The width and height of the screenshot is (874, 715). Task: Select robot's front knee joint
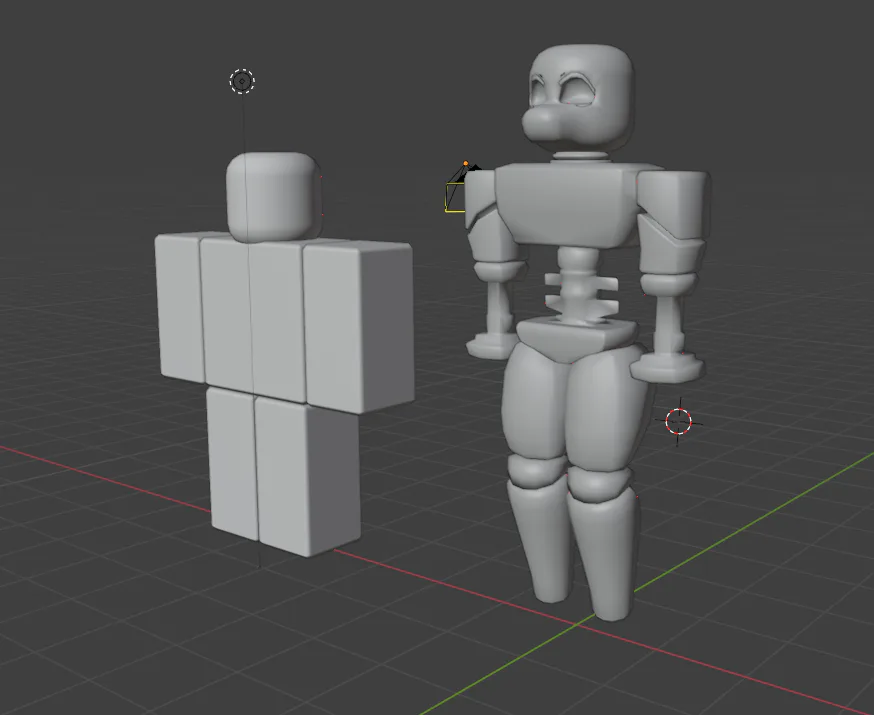tap(599, 485)
